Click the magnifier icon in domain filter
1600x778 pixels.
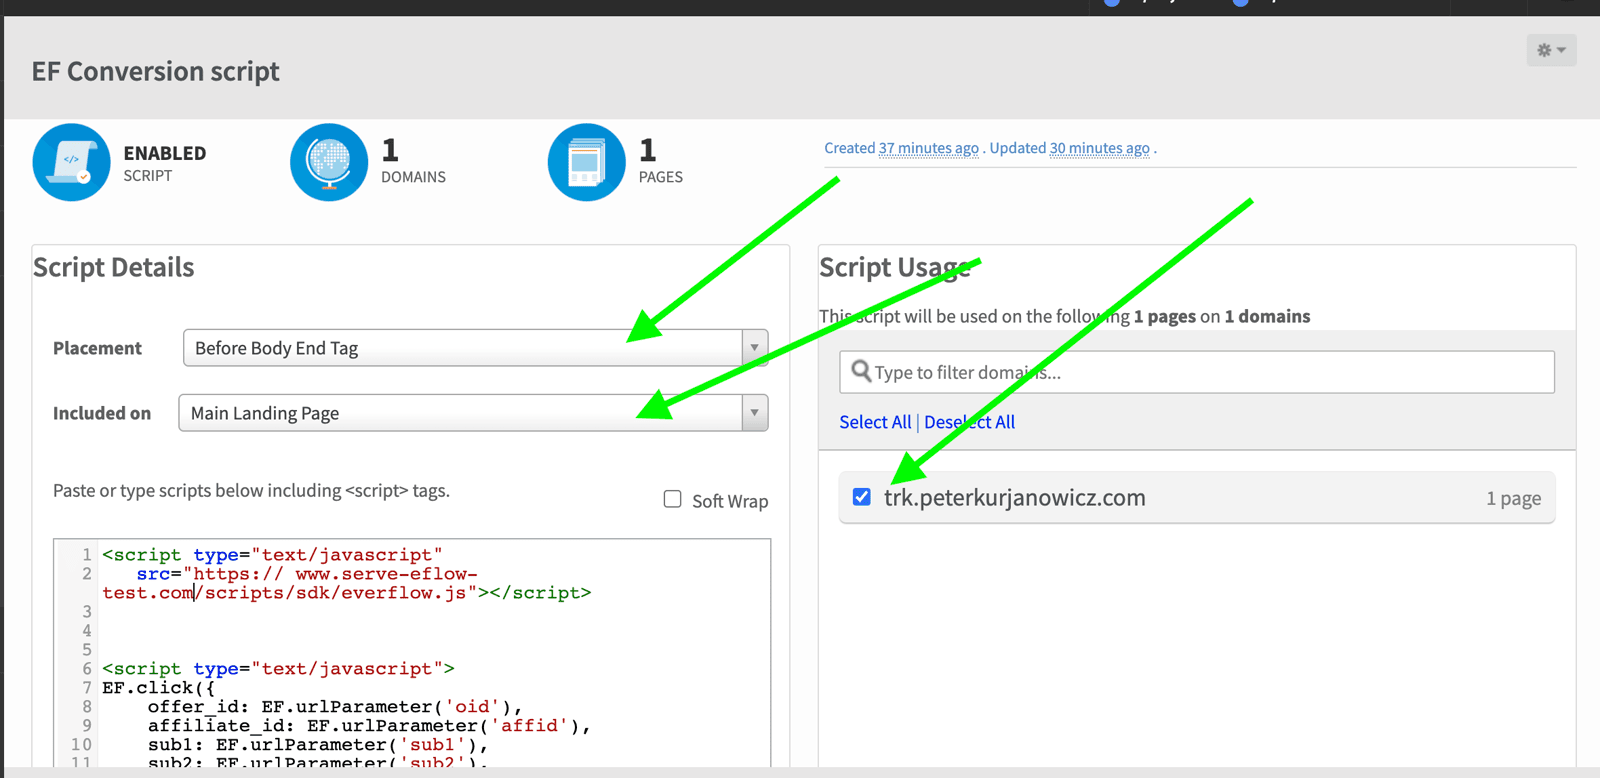click(x=861, y=372)
